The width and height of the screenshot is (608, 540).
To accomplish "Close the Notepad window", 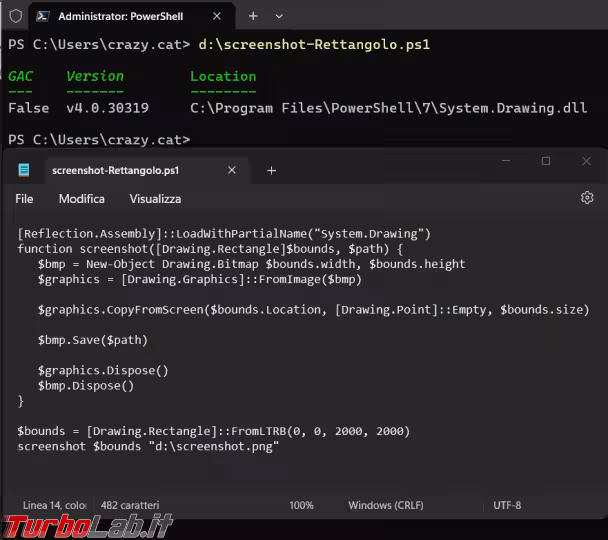I will [586, 160].
